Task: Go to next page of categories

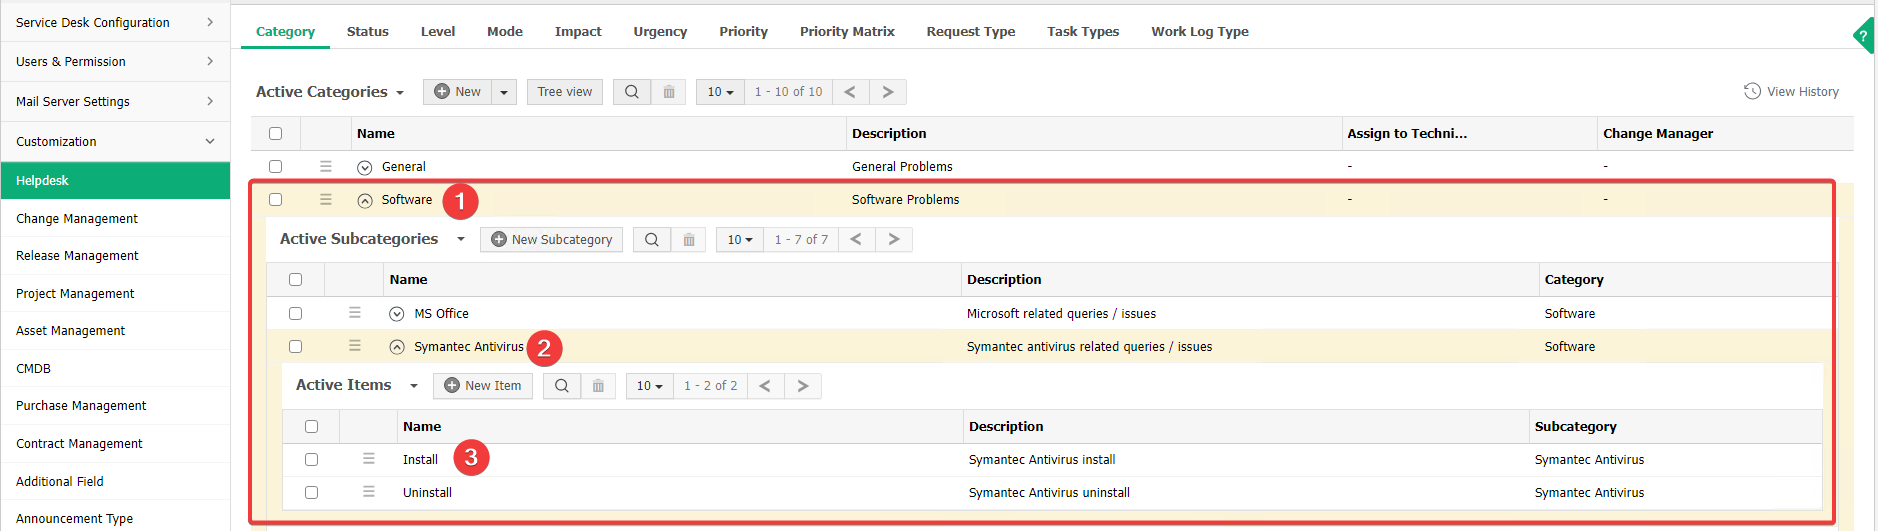Action: tap(887, 92)
